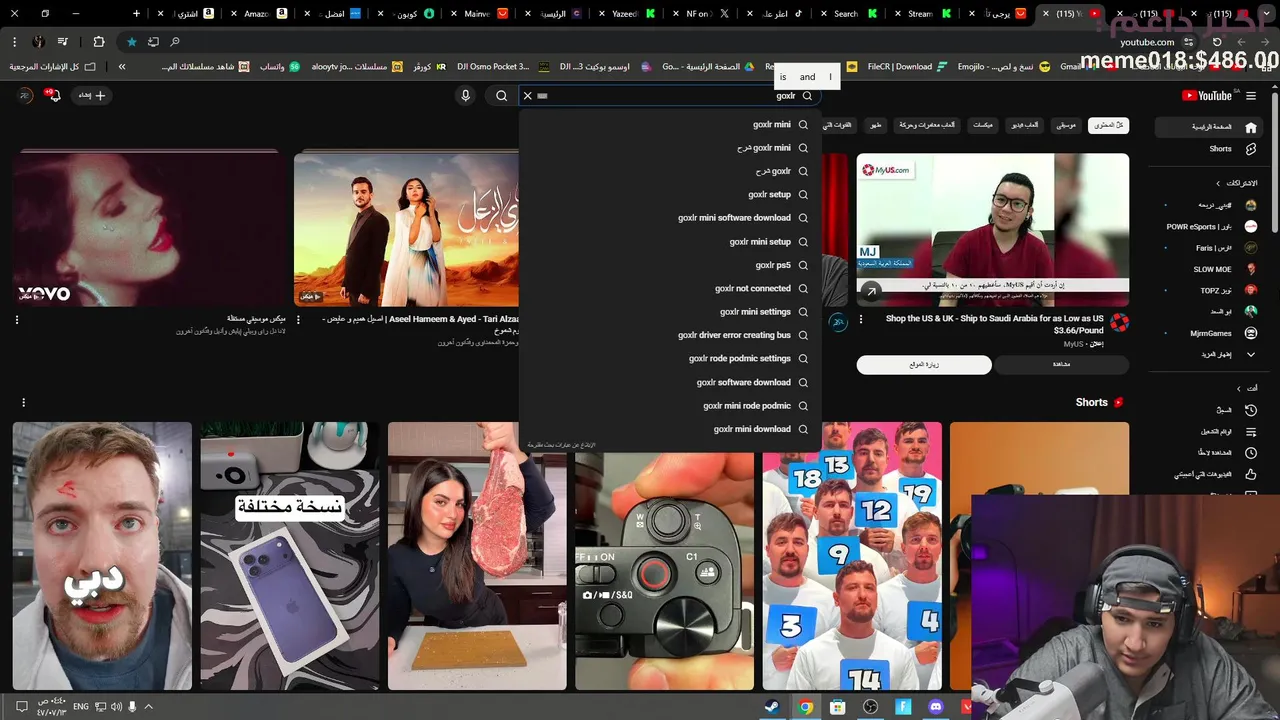Start voice search with the microphone
Screen dimensions: 1280x720
(465, 96)
